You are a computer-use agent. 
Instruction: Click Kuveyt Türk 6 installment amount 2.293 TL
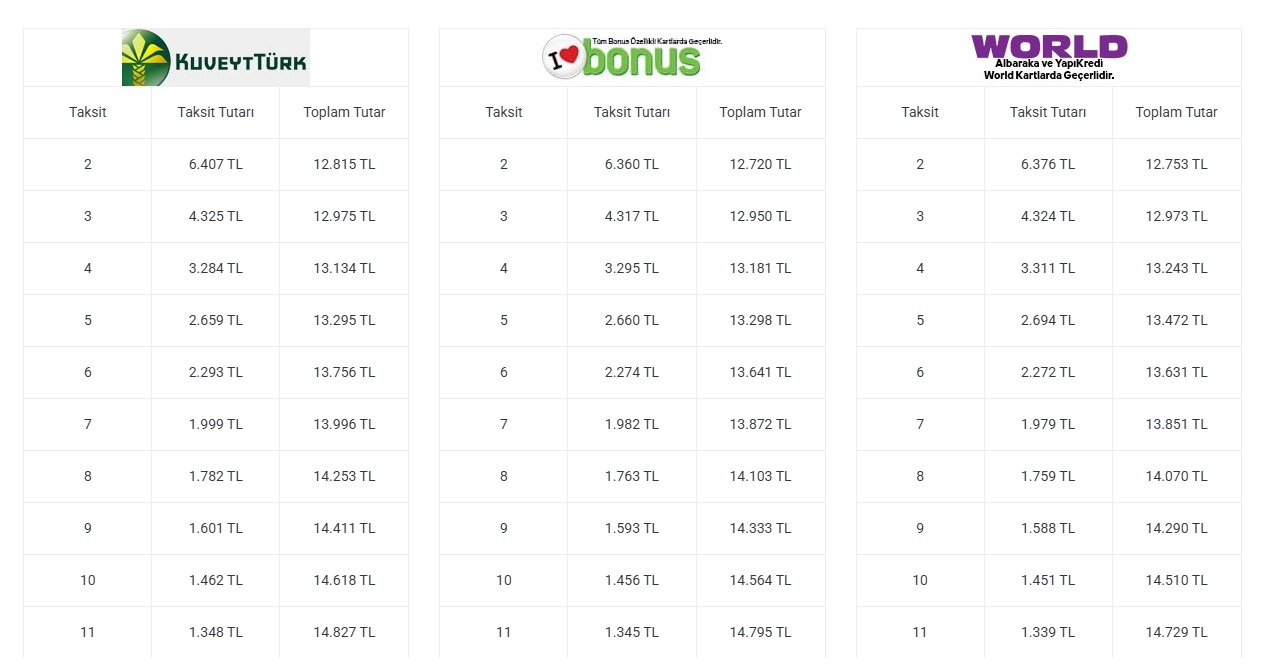pyautogui.click(x=216, y=372)
